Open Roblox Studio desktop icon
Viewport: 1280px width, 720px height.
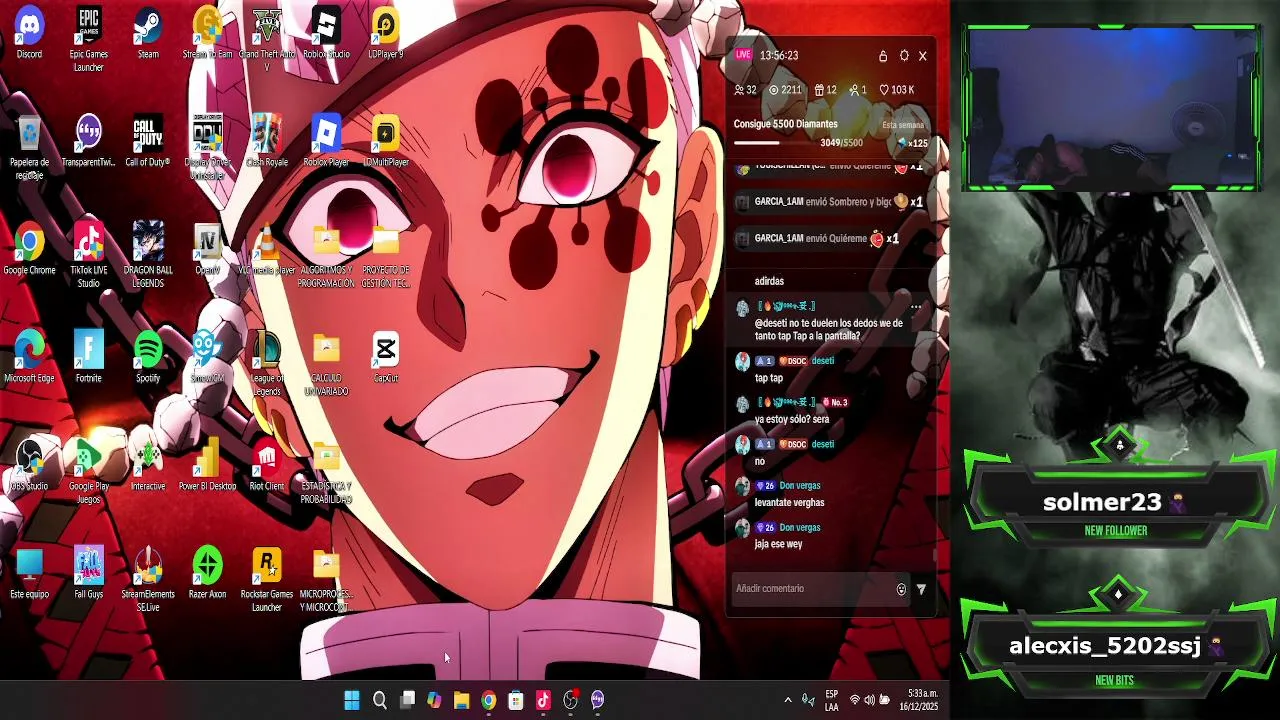(326, 33)
